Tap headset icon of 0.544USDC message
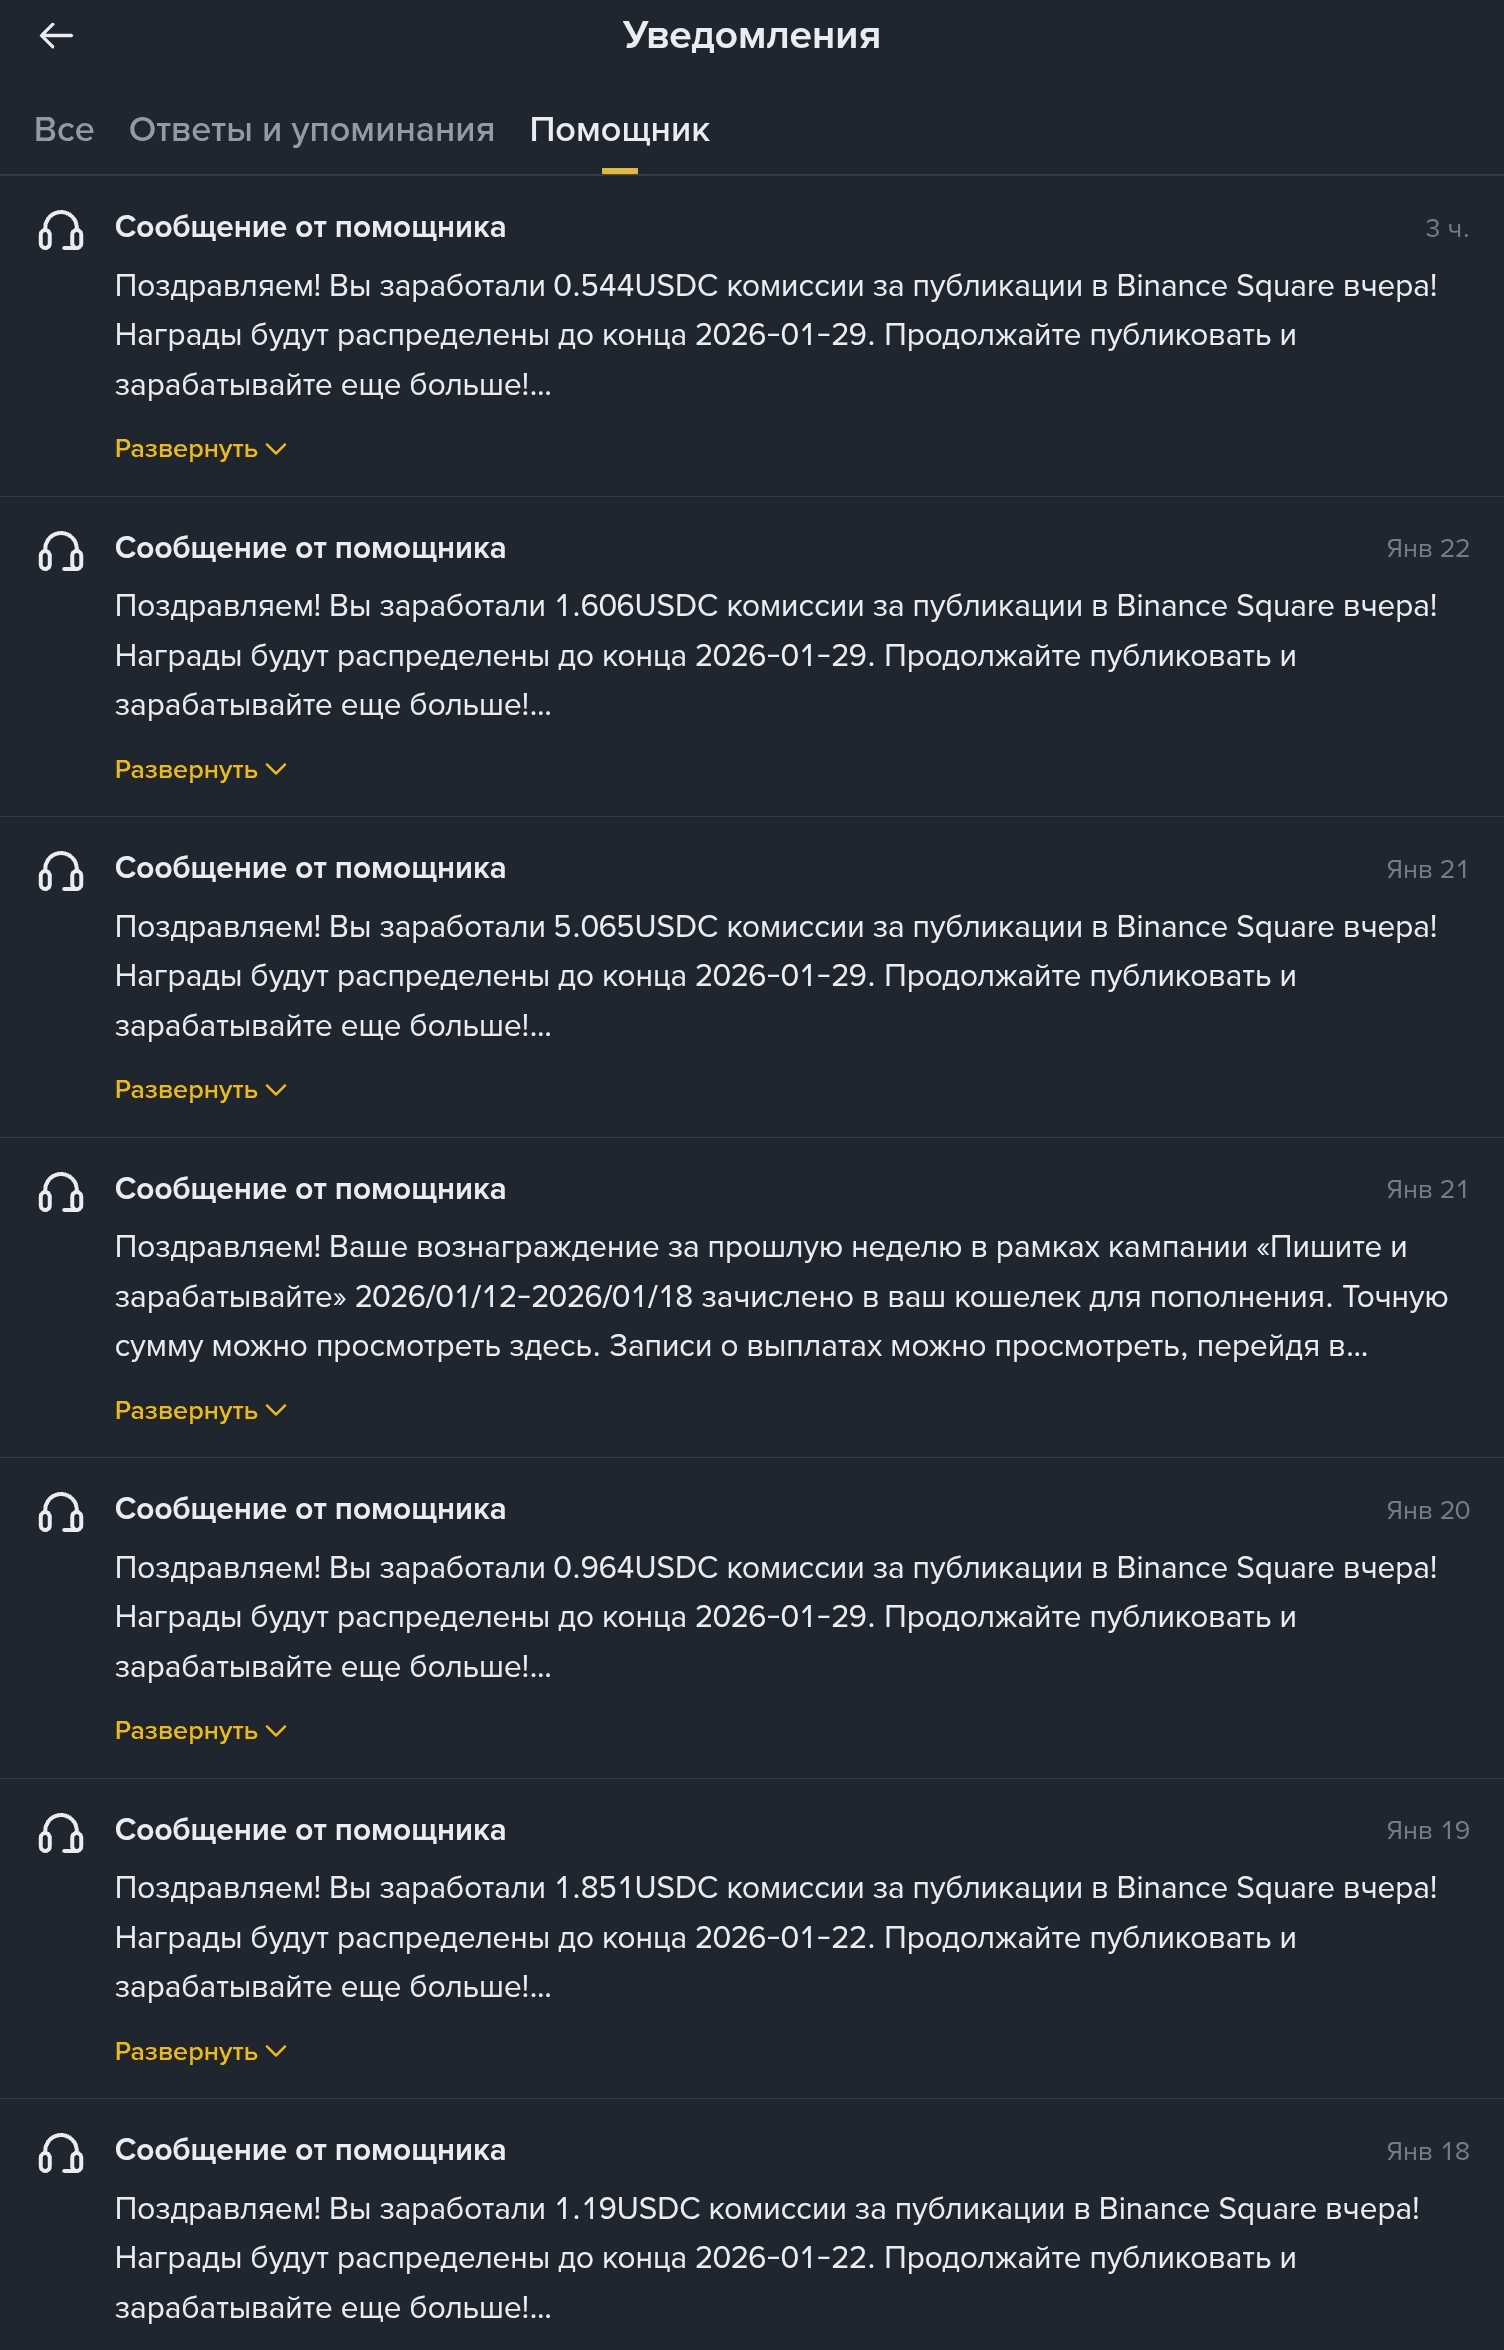Image resolution: width=1504 pixels, height=2350 pixels. [61, 230]
